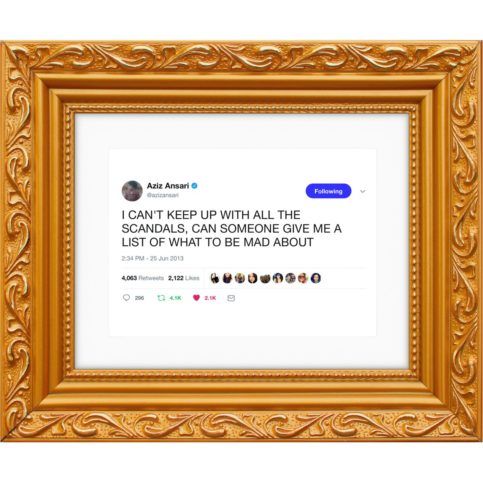Viewport: 483px width, 483px height.
Task: Open the 2:34 PM 25 Jun 2013 timestamp
Action: coord(153,258)
